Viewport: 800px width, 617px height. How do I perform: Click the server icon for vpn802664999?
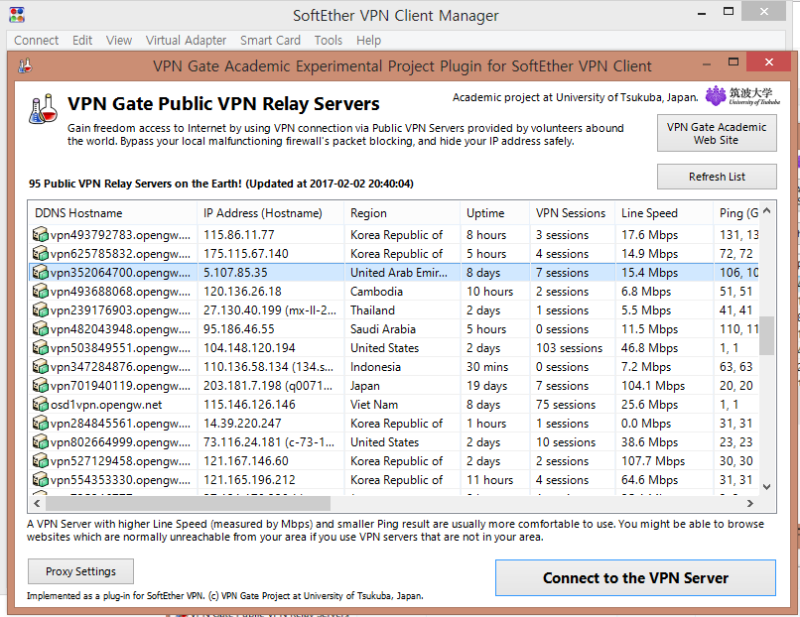point(40,442)
